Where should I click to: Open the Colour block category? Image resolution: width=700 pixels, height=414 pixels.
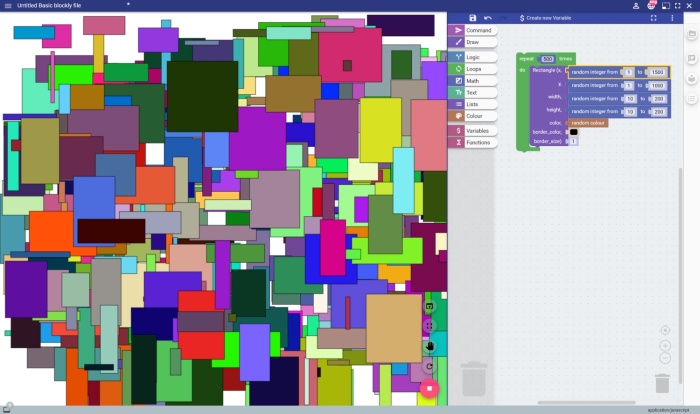click(473, 116)
